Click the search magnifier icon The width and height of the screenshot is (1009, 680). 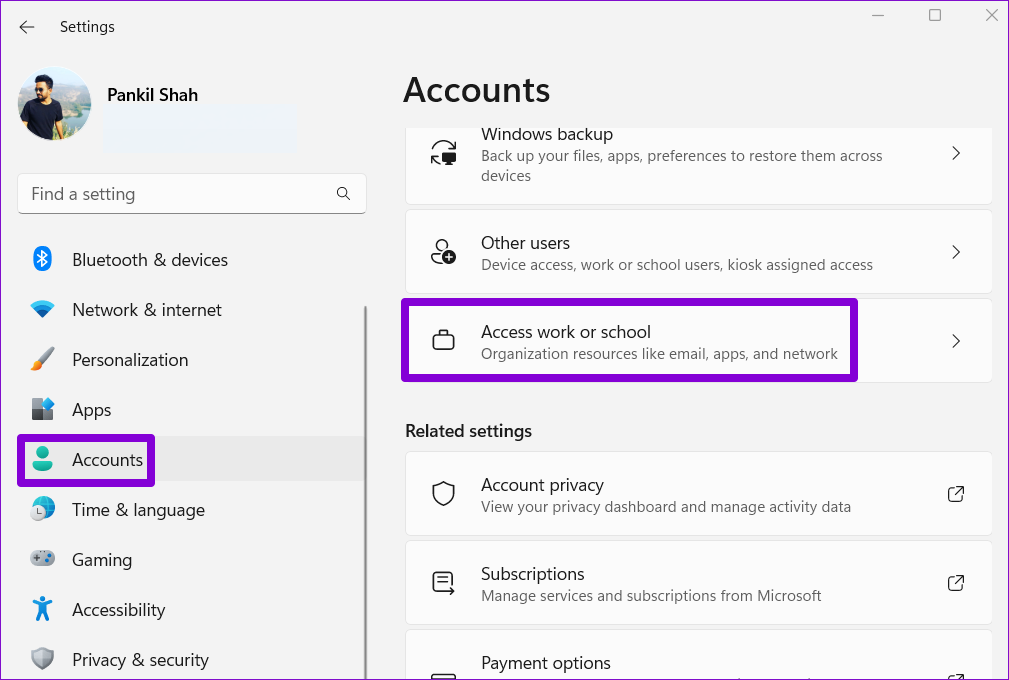point(344,194)
